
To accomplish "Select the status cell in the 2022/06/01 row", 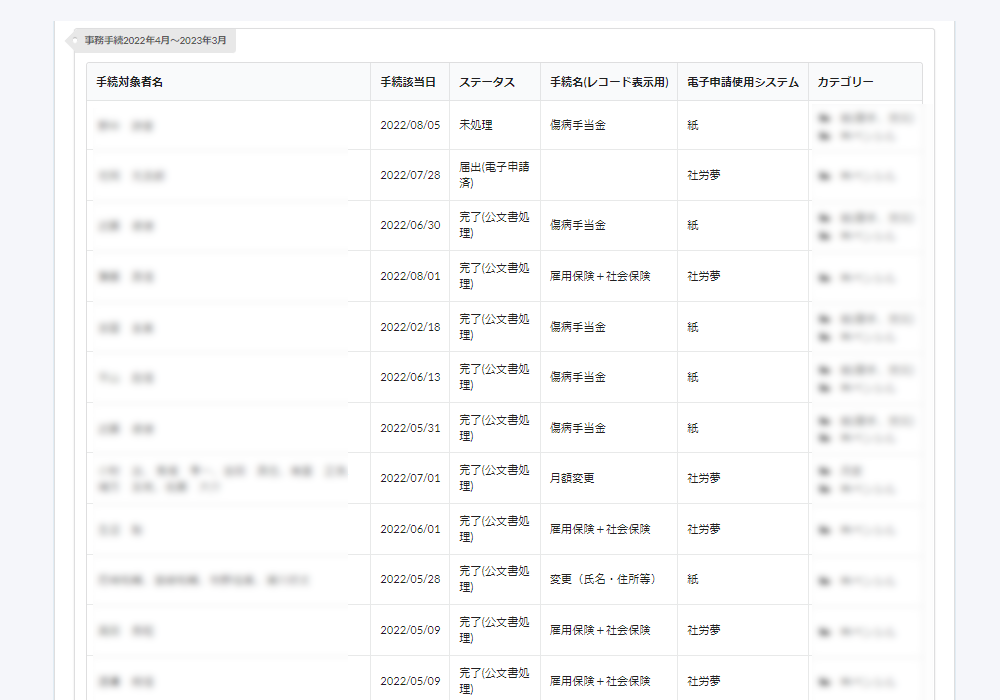I will coord(494,529).
